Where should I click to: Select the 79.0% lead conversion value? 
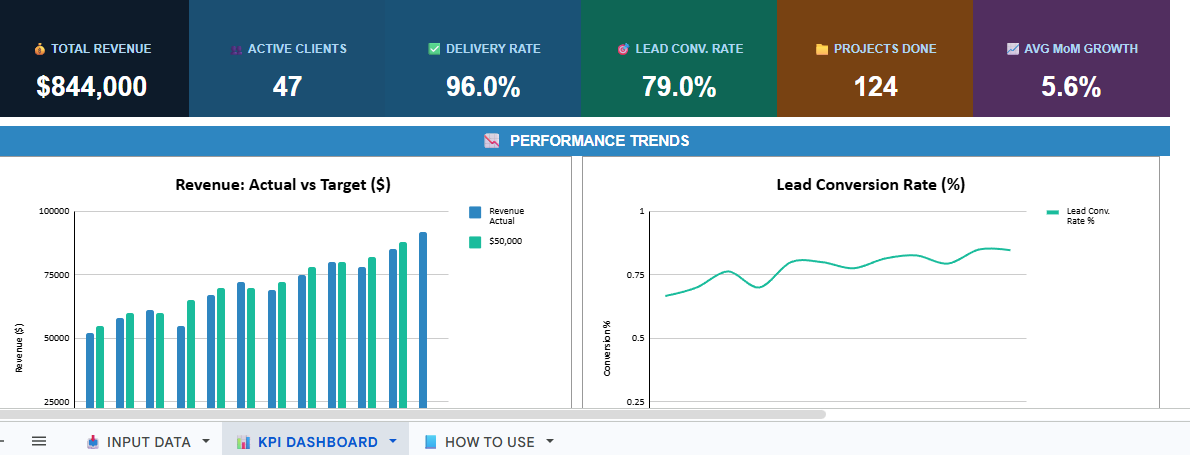(679, 87)
